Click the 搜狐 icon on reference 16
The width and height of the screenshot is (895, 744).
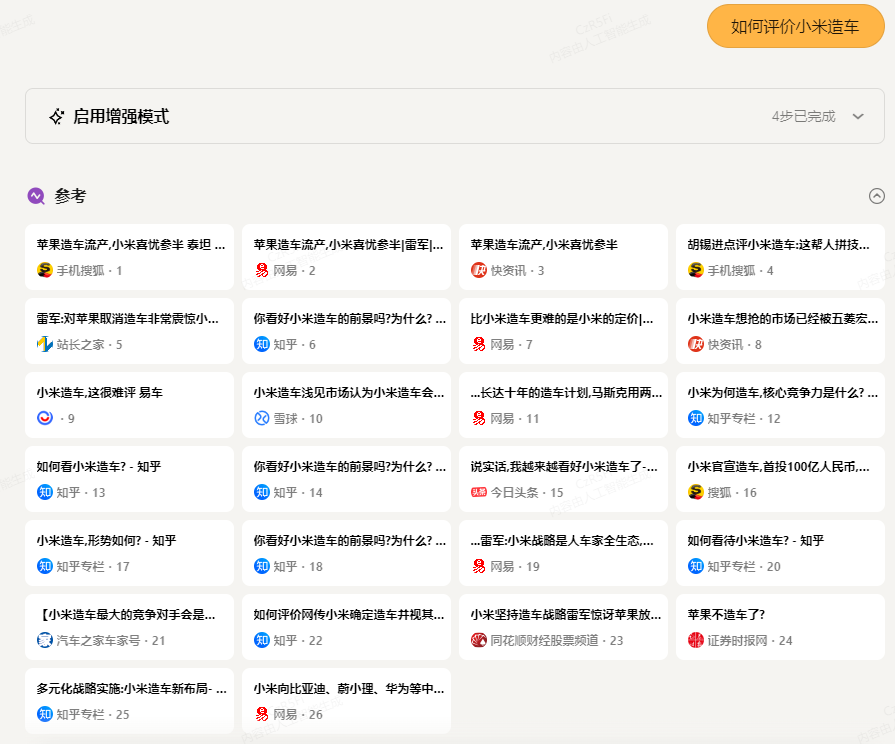click(x=695, y=492)
